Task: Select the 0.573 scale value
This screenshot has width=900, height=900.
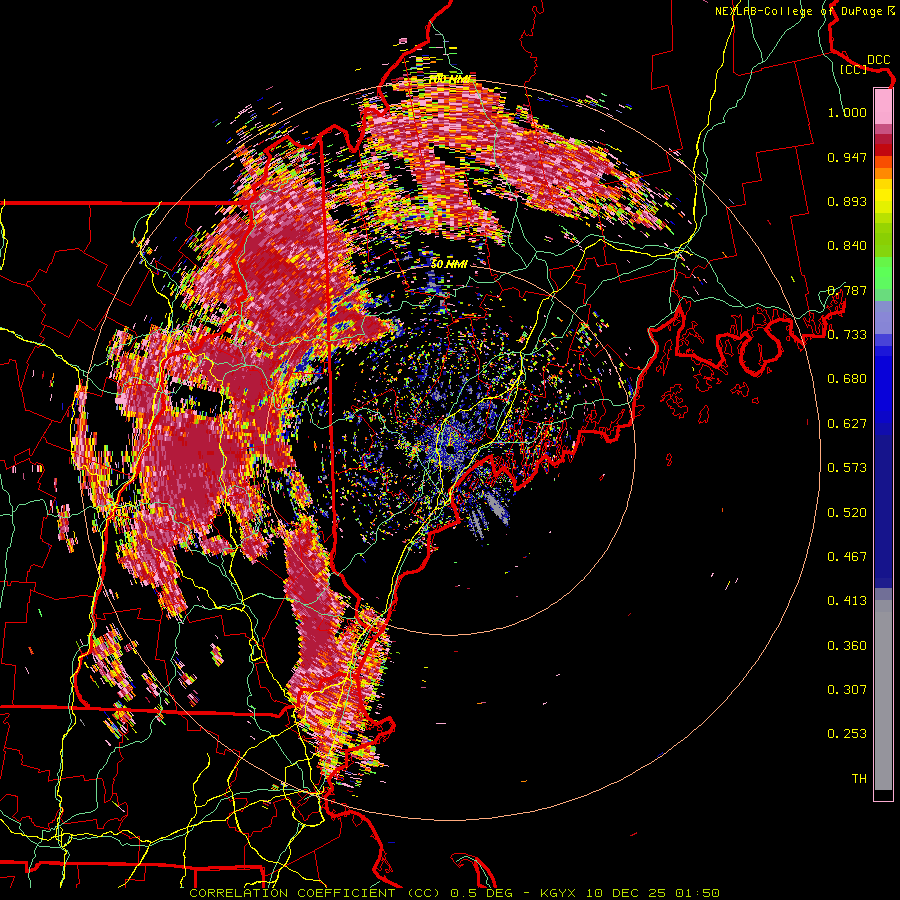Action: [847, 468]
